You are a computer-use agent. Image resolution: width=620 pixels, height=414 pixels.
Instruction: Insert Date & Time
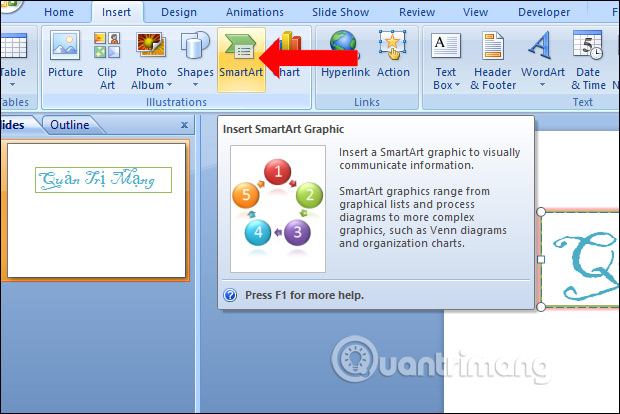tap(588, 60)
